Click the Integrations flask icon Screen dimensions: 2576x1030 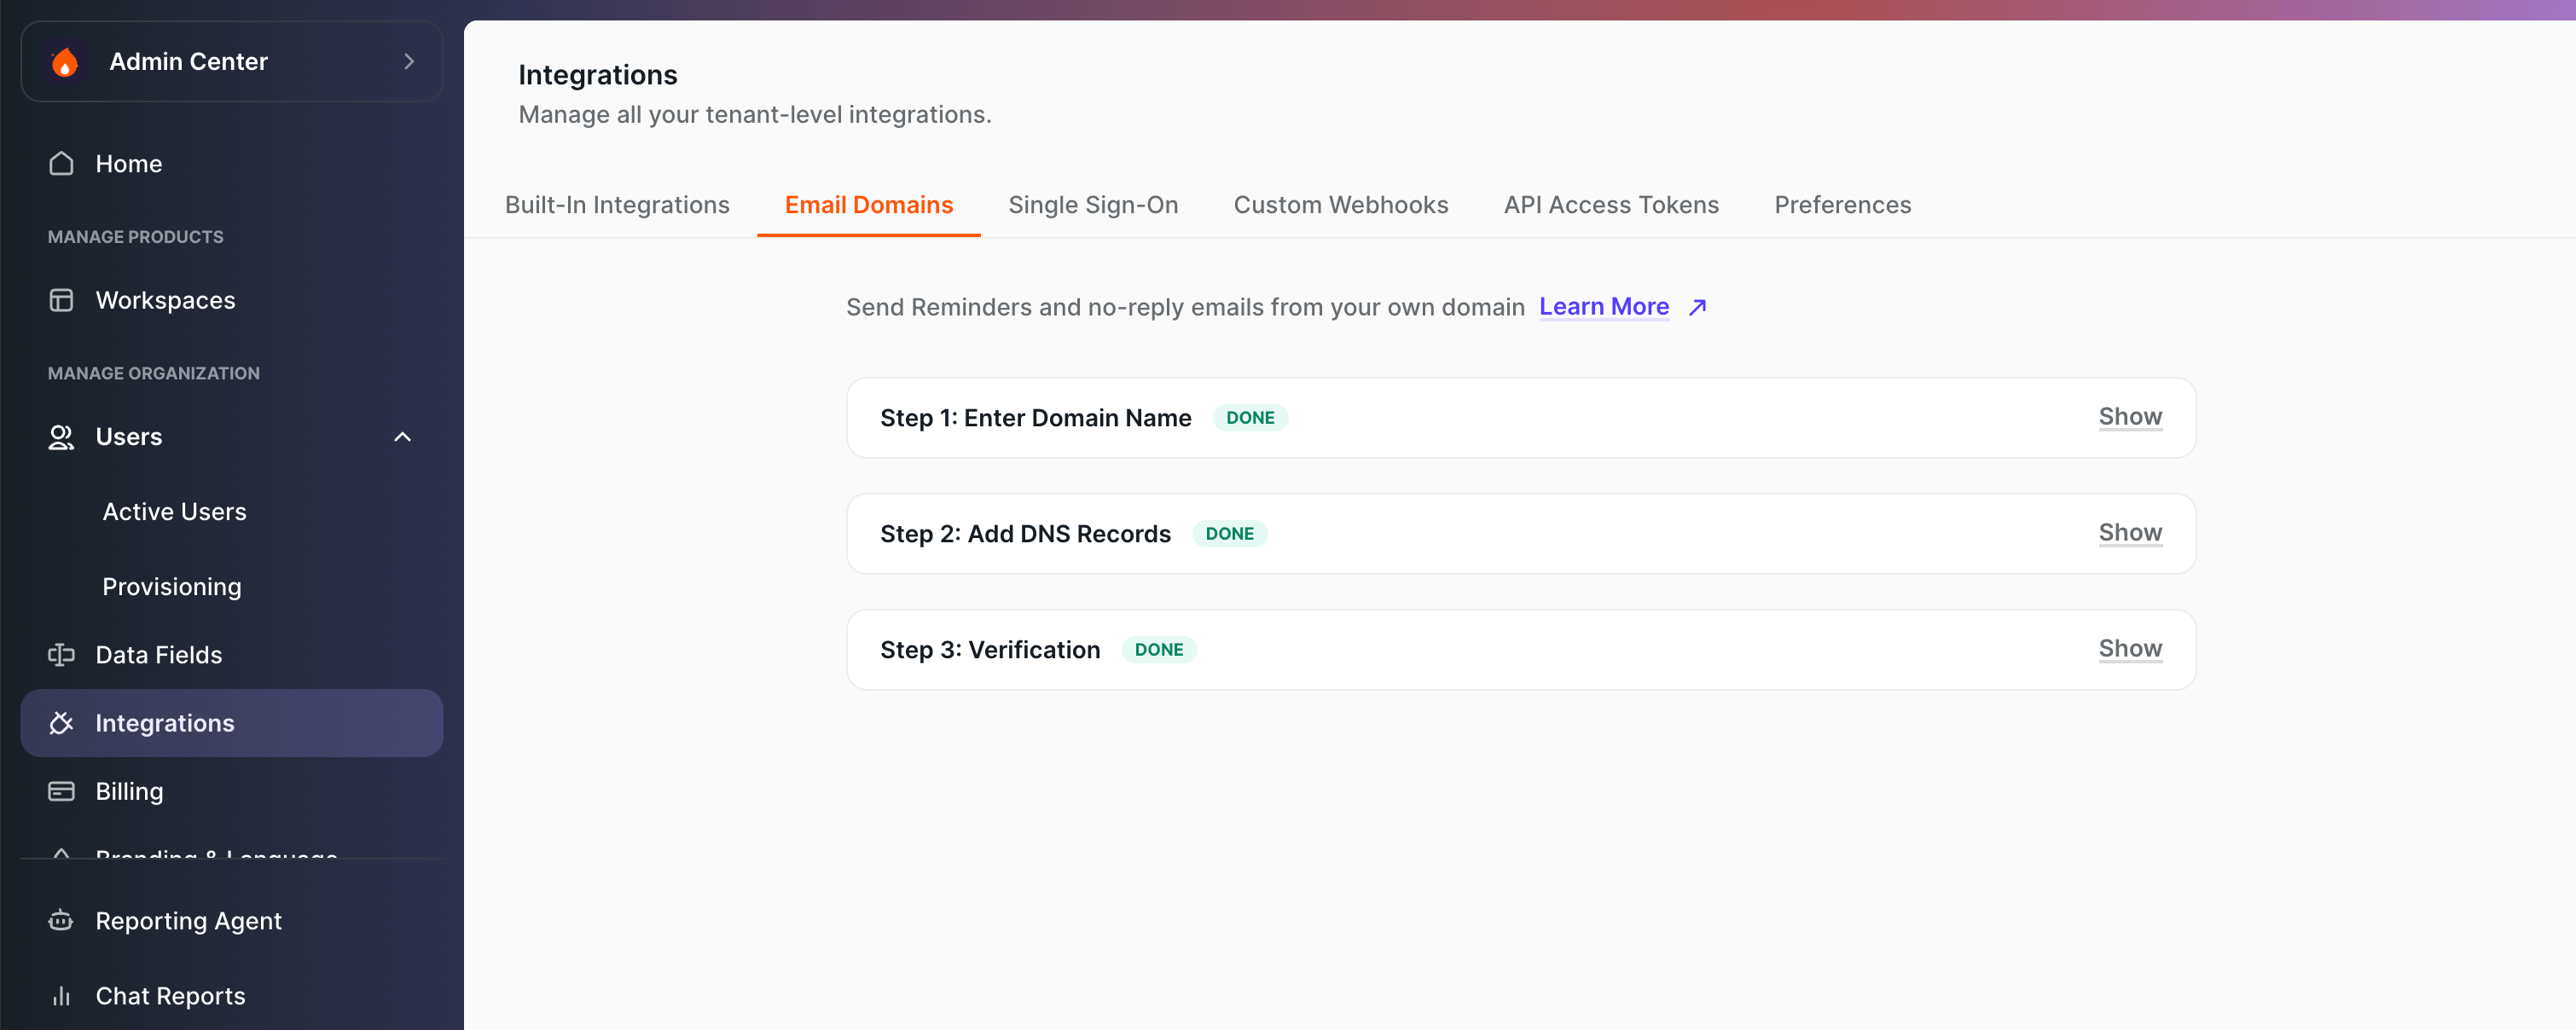61,722
